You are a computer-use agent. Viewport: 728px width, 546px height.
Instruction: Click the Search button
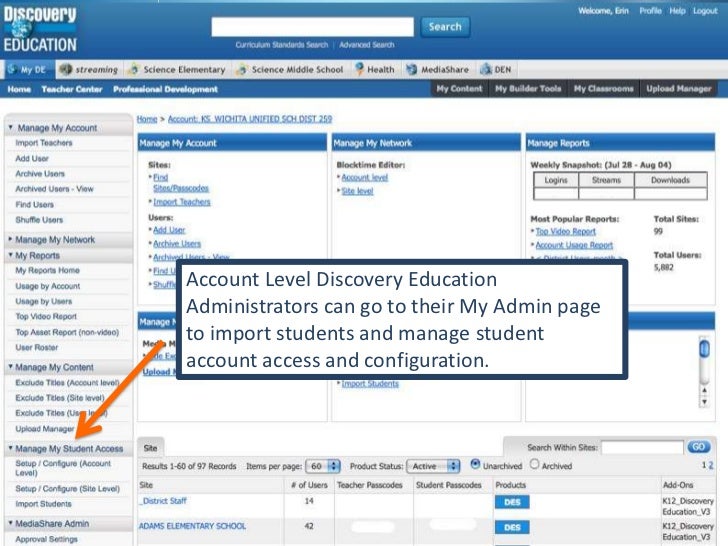tap(445, 27)
